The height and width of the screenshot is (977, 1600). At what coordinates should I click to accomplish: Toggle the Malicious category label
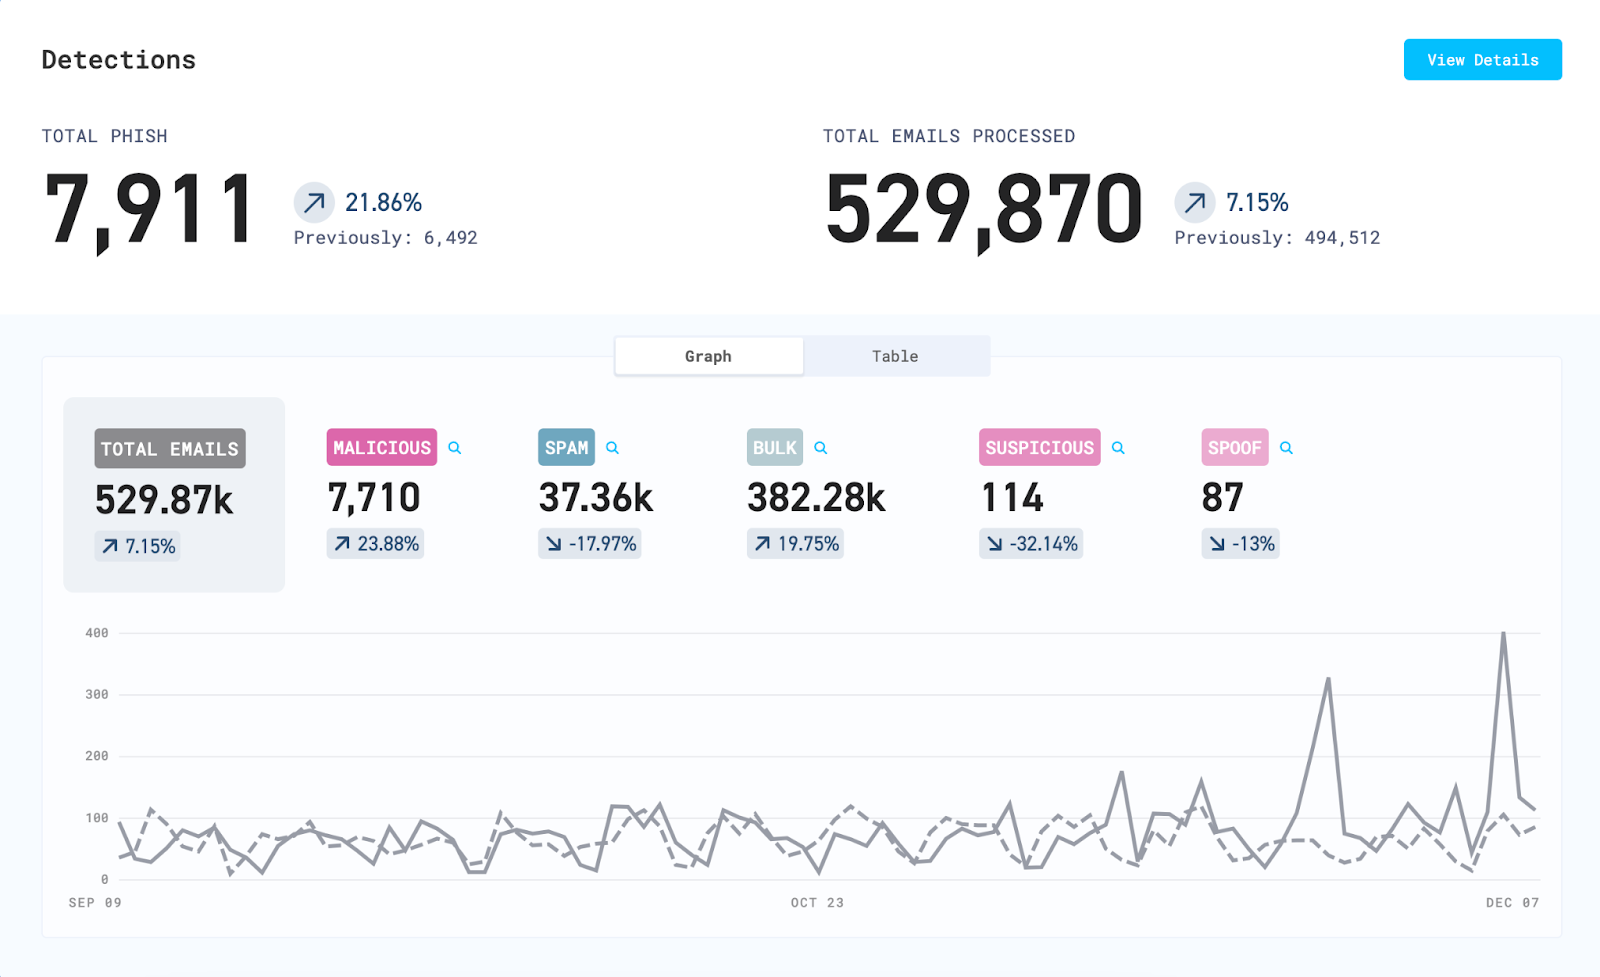click(x=381, y=448)
